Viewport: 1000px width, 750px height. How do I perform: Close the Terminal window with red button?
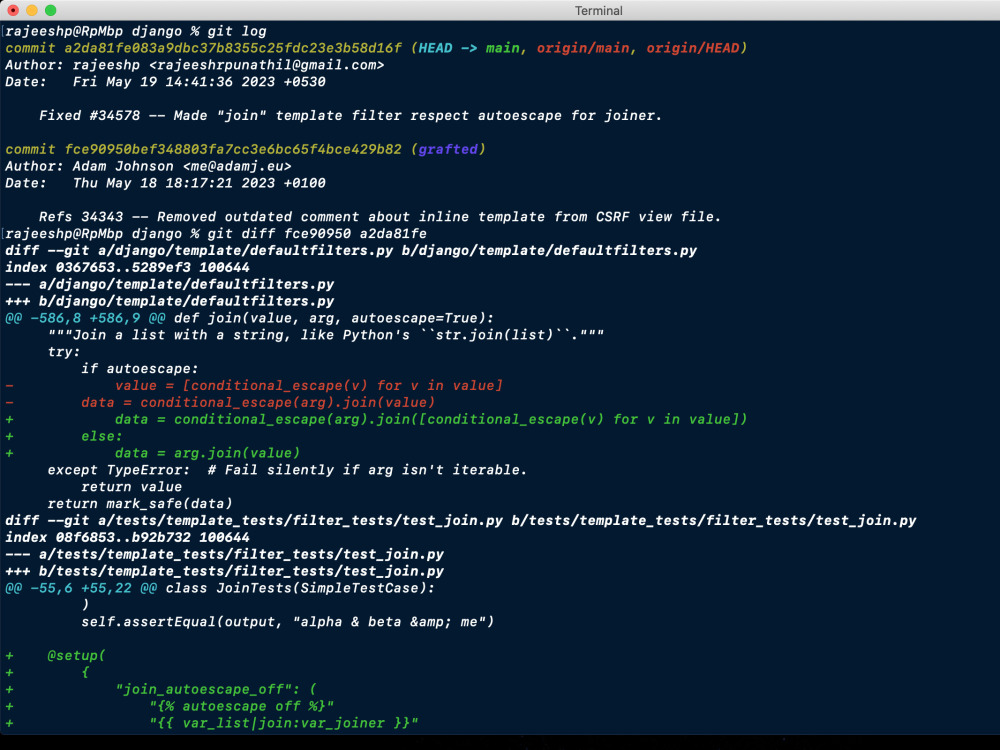tap(13, 10)
